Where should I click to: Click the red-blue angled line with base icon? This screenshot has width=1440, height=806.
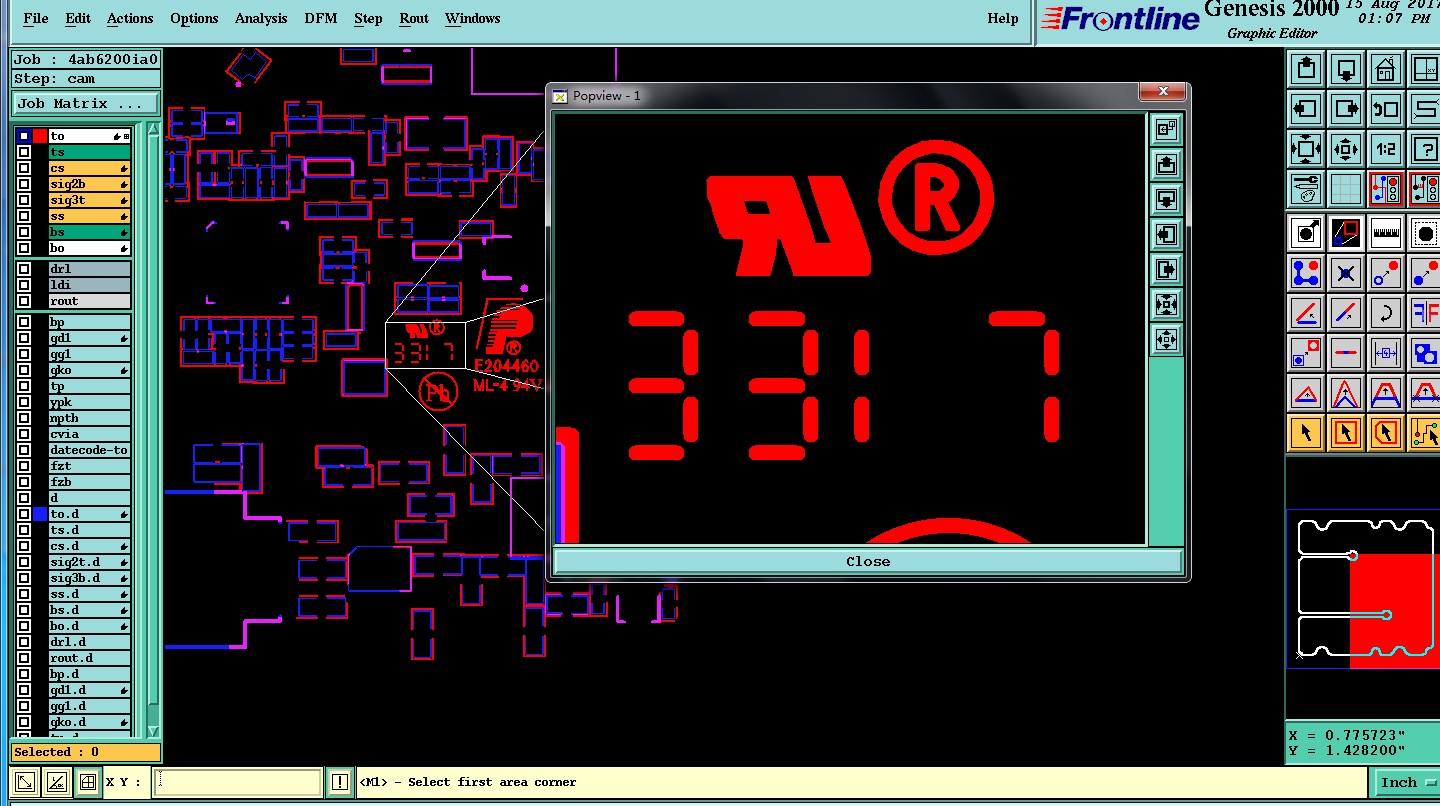tap(1306, 313)
